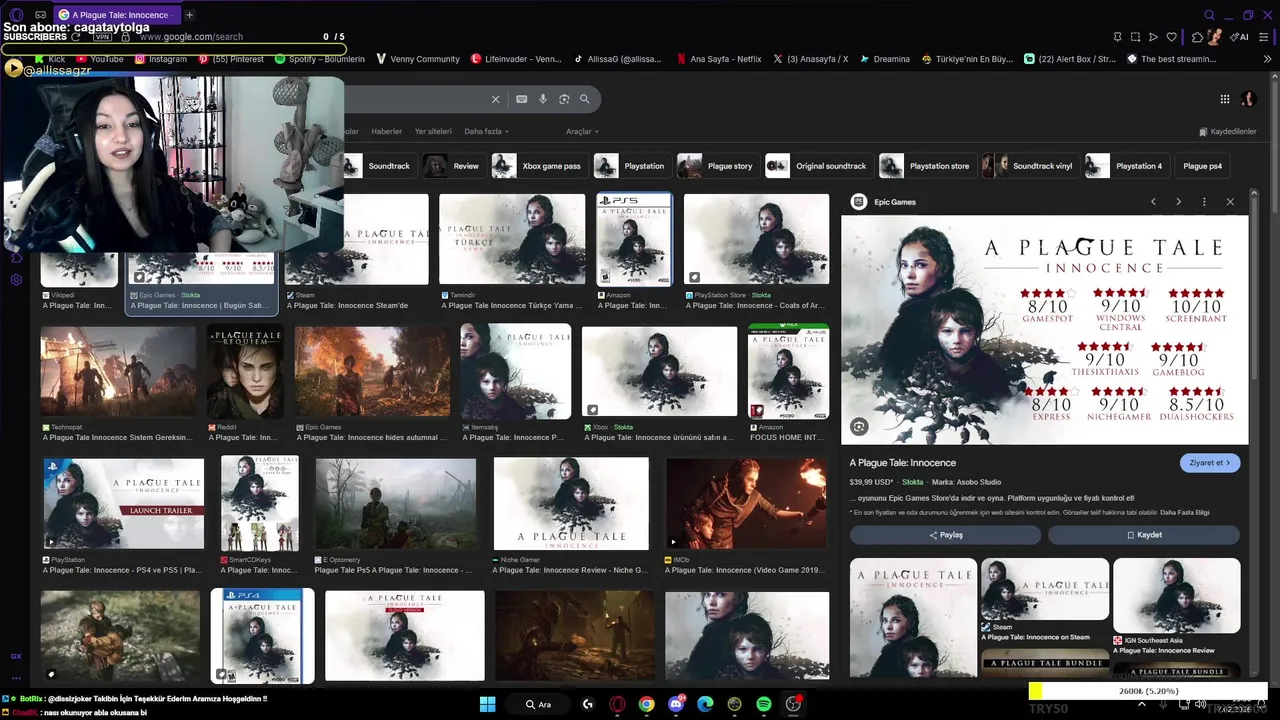1280x720 pixels.
Task: Filter images by Soundtrack vinyl chip
Action: coord(1030,166)
